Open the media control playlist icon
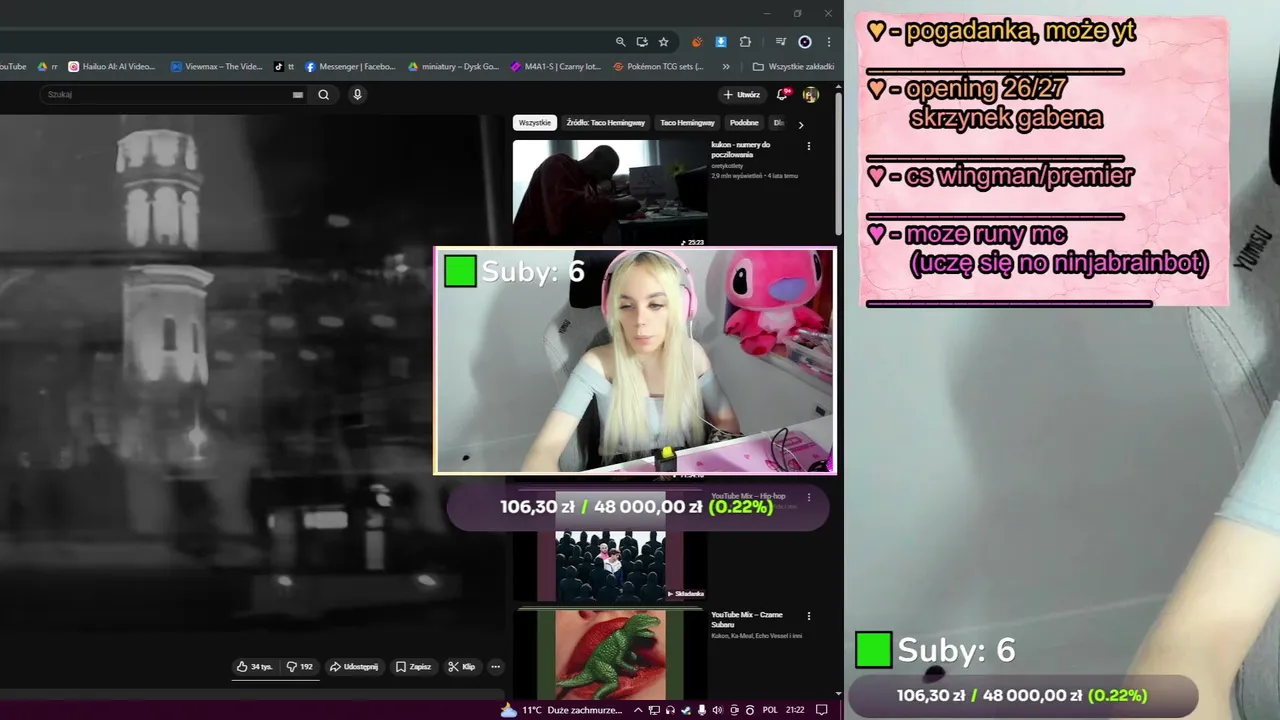1280x720 pixels. pos(781,42)
